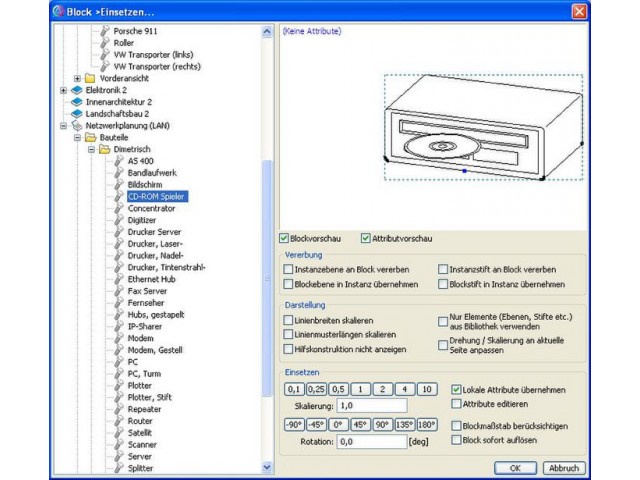640x480 pixels.
Task: Click the block icon beside Scanner
Action: (119, 444)
